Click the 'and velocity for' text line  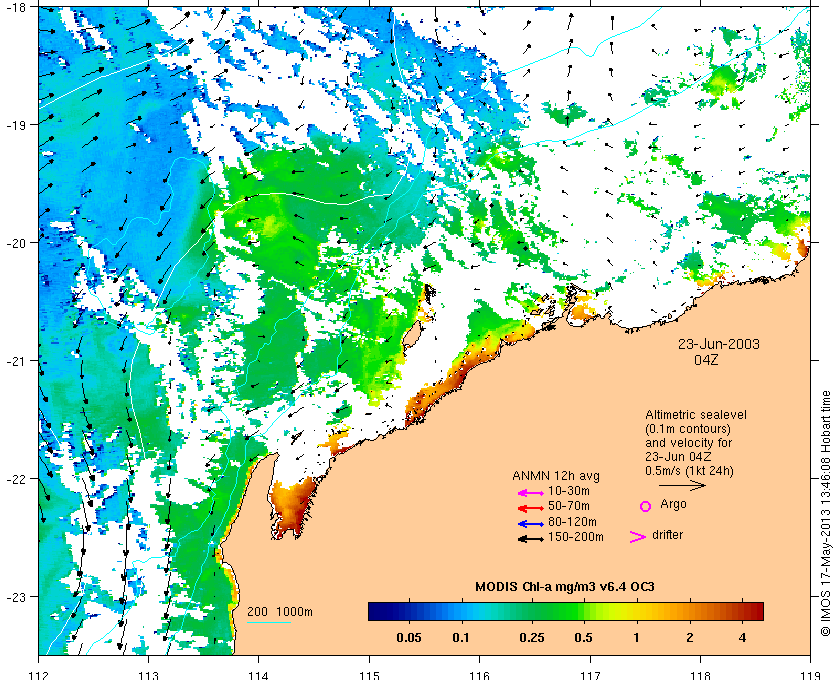click(688, 443)
